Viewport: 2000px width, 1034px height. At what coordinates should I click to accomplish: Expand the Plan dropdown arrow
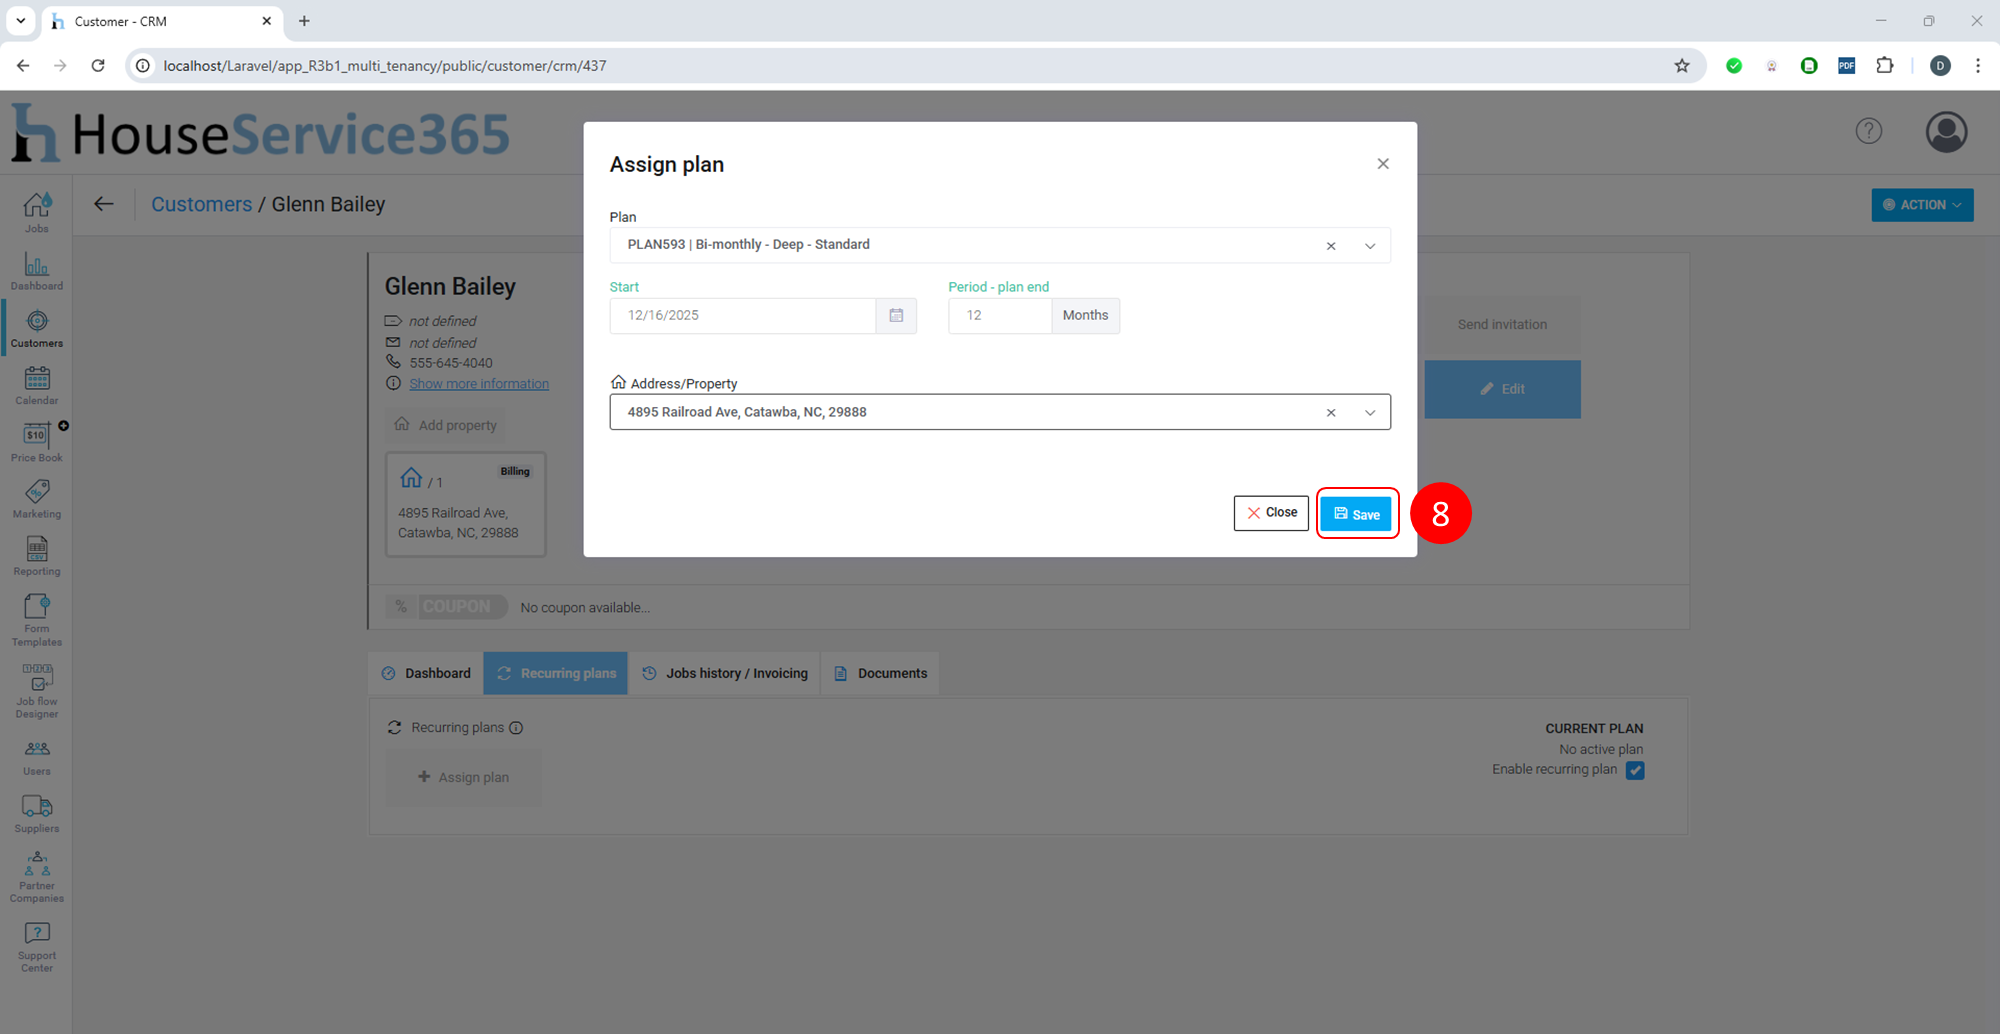[x=1370, y=246]
